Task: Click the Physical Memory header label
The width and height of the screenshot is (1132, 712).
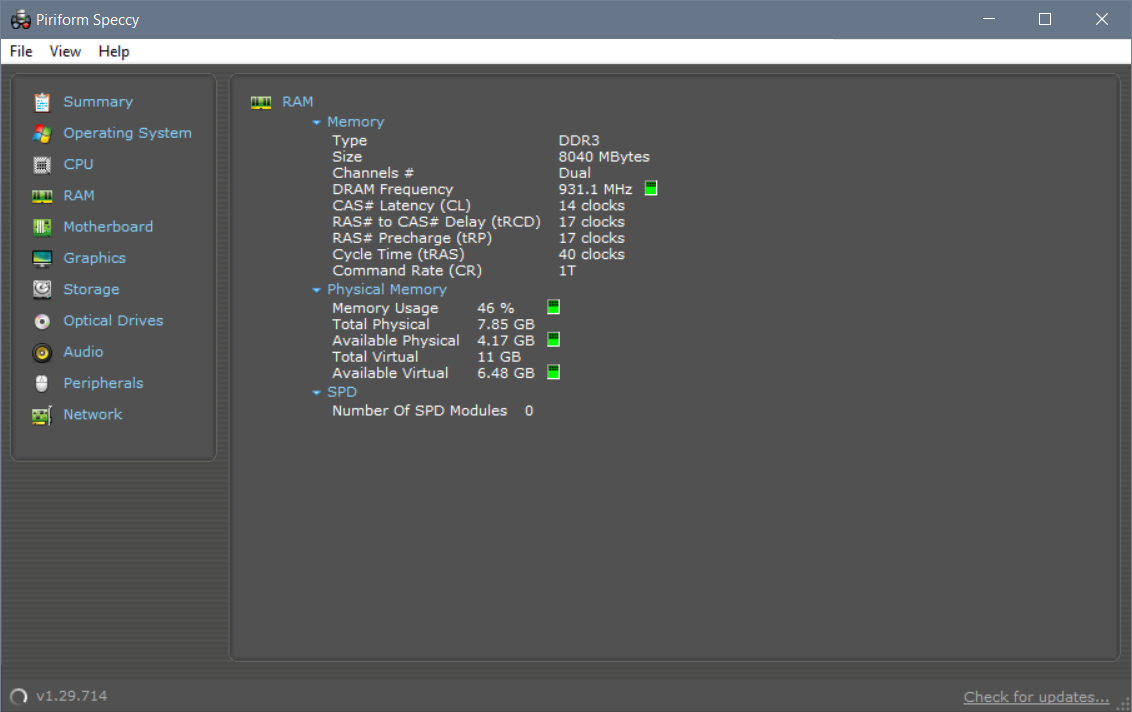Action: (x=386, y=290)
